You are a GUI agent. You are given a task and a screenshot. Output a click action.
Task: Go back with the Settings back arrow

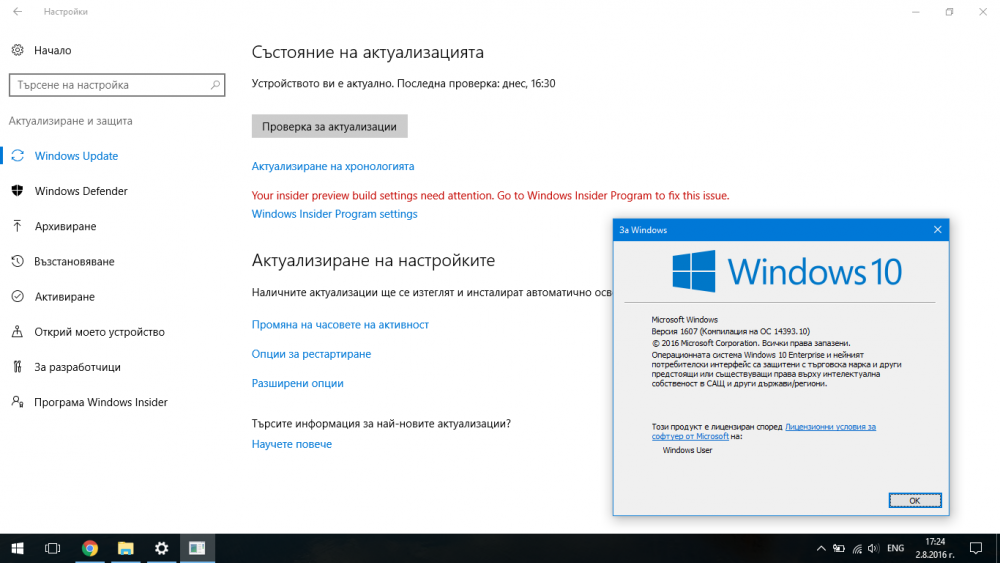17,11
